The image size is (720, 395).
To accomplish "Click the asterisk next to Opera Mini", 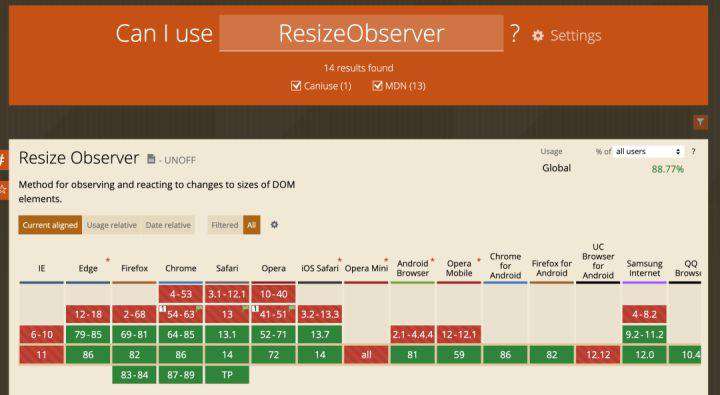I will (x=386, y=260).
